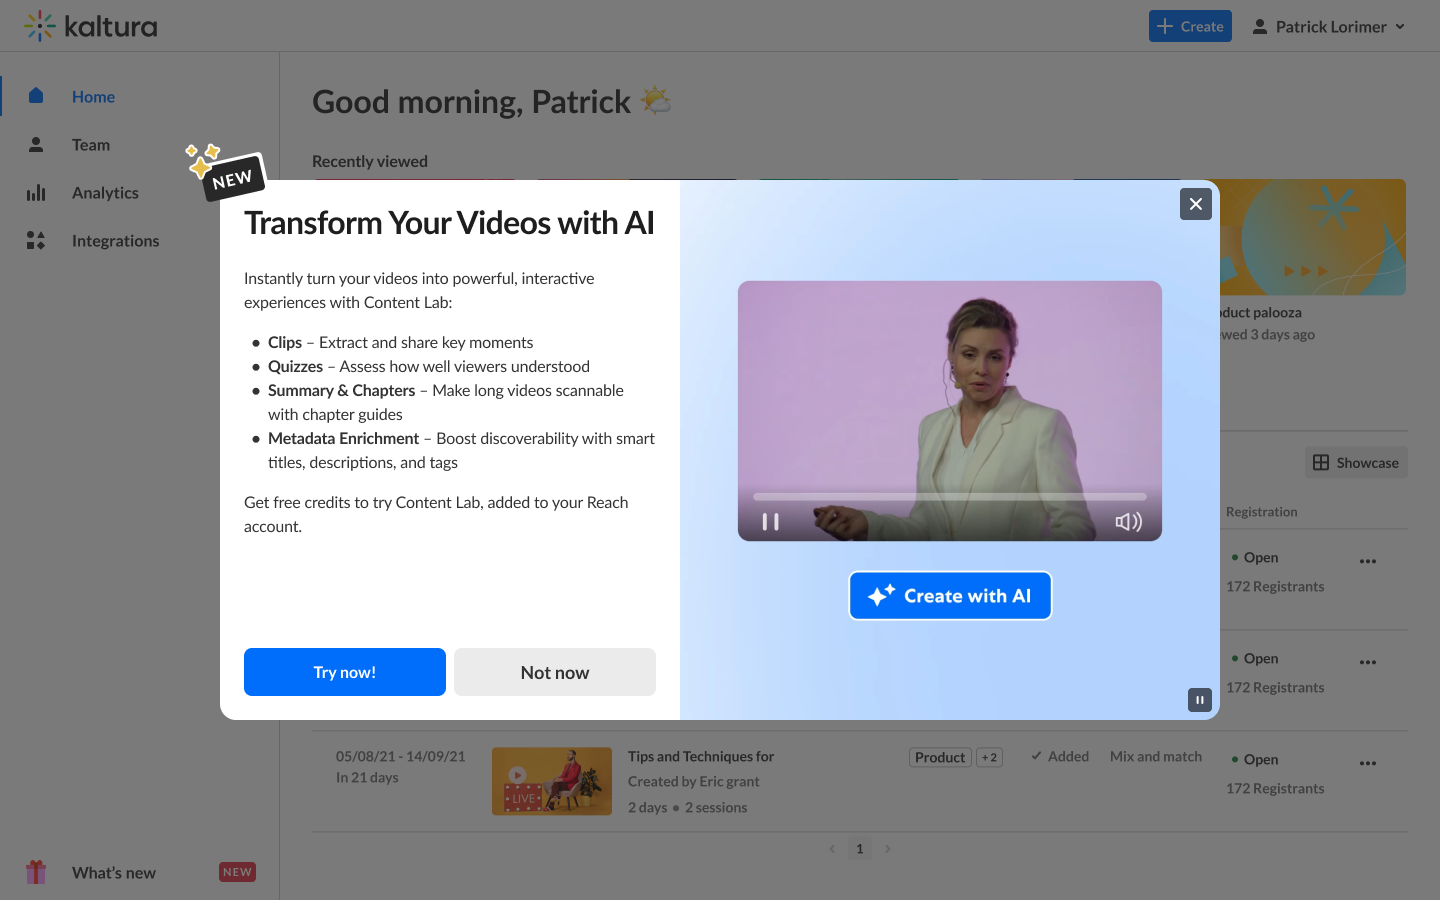This screenshot has width=1440, height=900.
Task: Open Integrations in the sidebar
Action: click(140, 240)
